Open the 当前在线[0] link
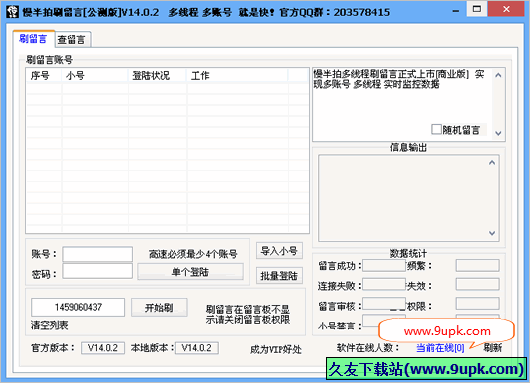The image size is (530, 383). (440, 348)
